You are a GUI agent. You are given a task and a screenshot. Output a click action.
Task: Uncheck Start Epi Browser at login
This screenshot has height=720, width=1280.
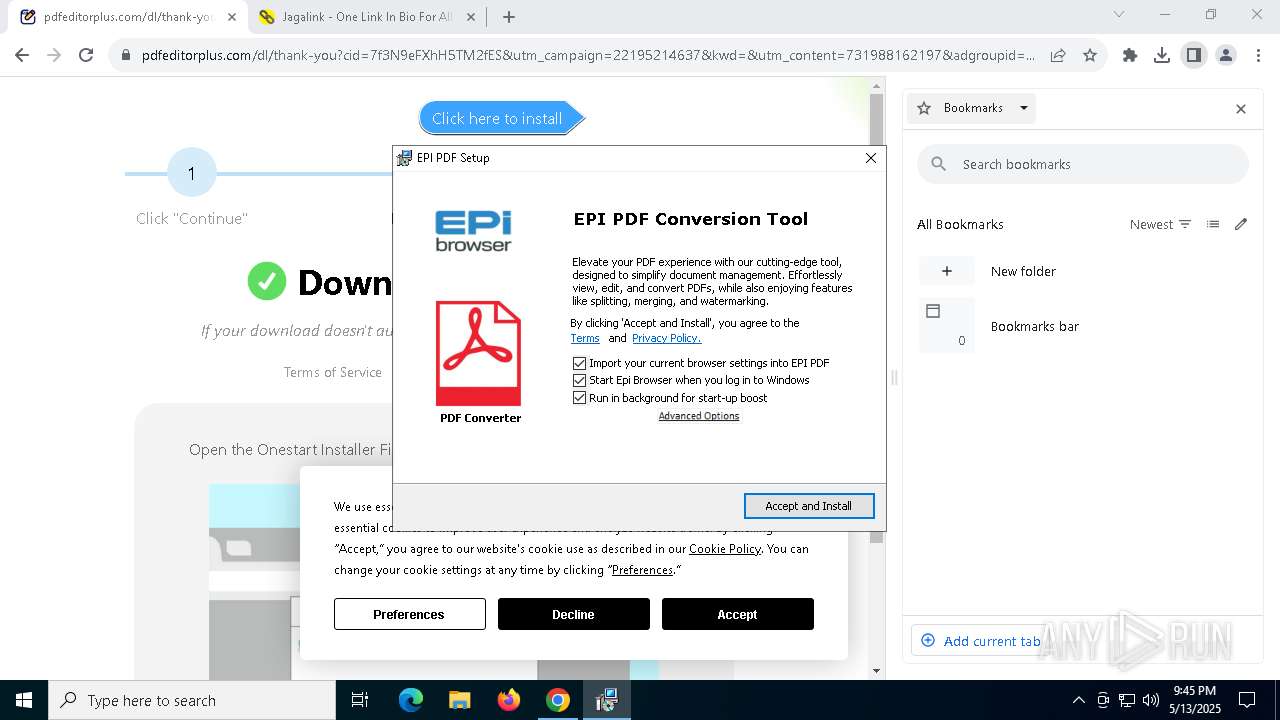tap(579, 380)
